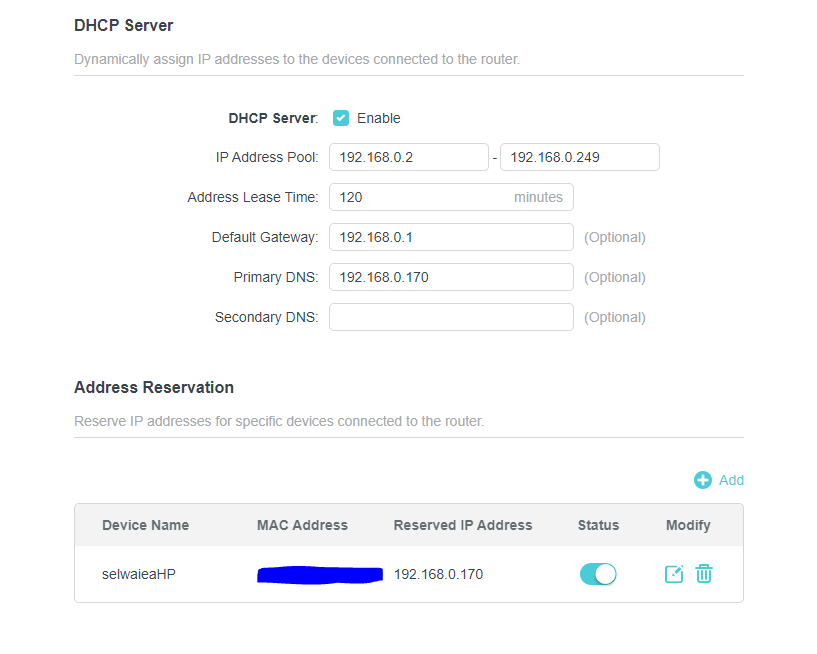Image resolution: width=817 pixels, height=654 pixels.
Task: Click the Modify column header
Action: point(688,525)
